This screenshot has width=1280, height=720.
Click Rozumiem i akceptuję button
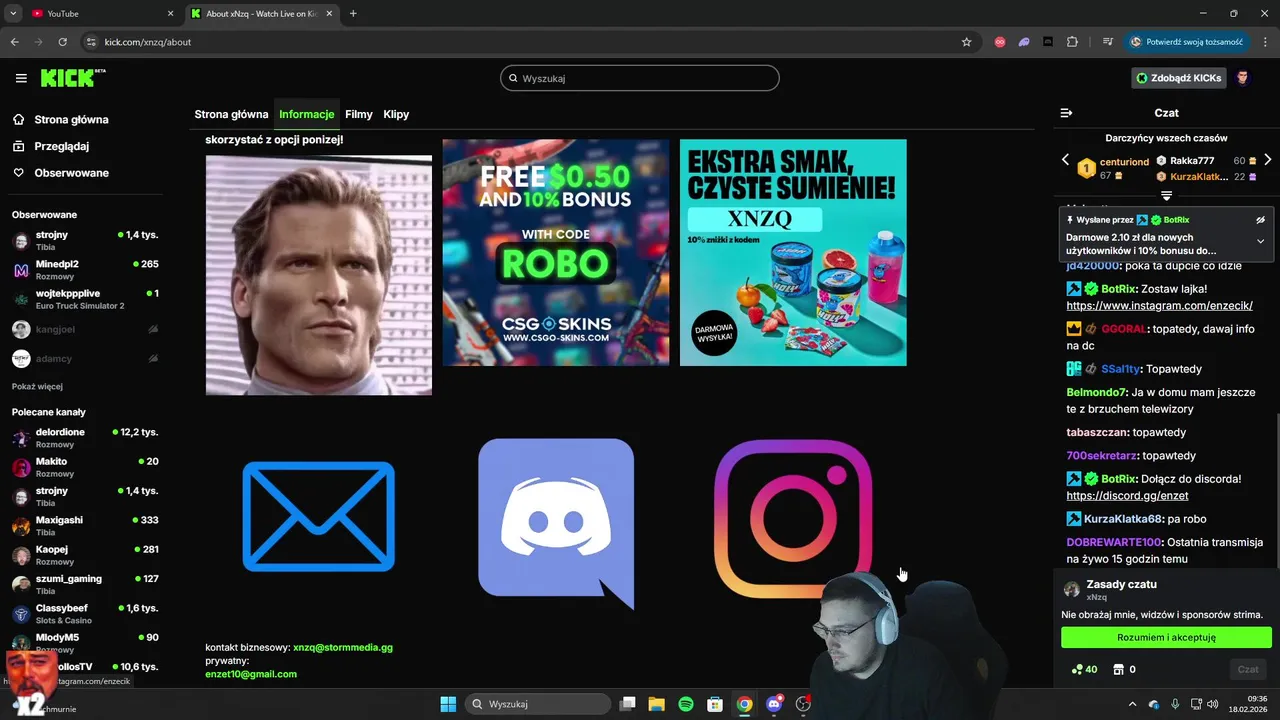coord(1166,637)
